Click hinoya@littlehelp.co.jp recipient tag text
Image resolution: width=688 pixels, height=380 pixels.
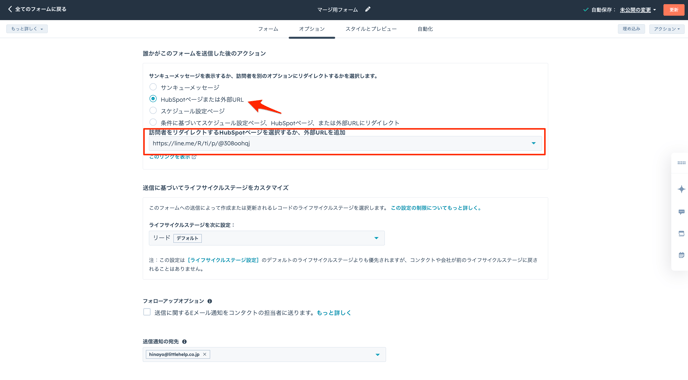pyautogui.click(x=174, y=354)
